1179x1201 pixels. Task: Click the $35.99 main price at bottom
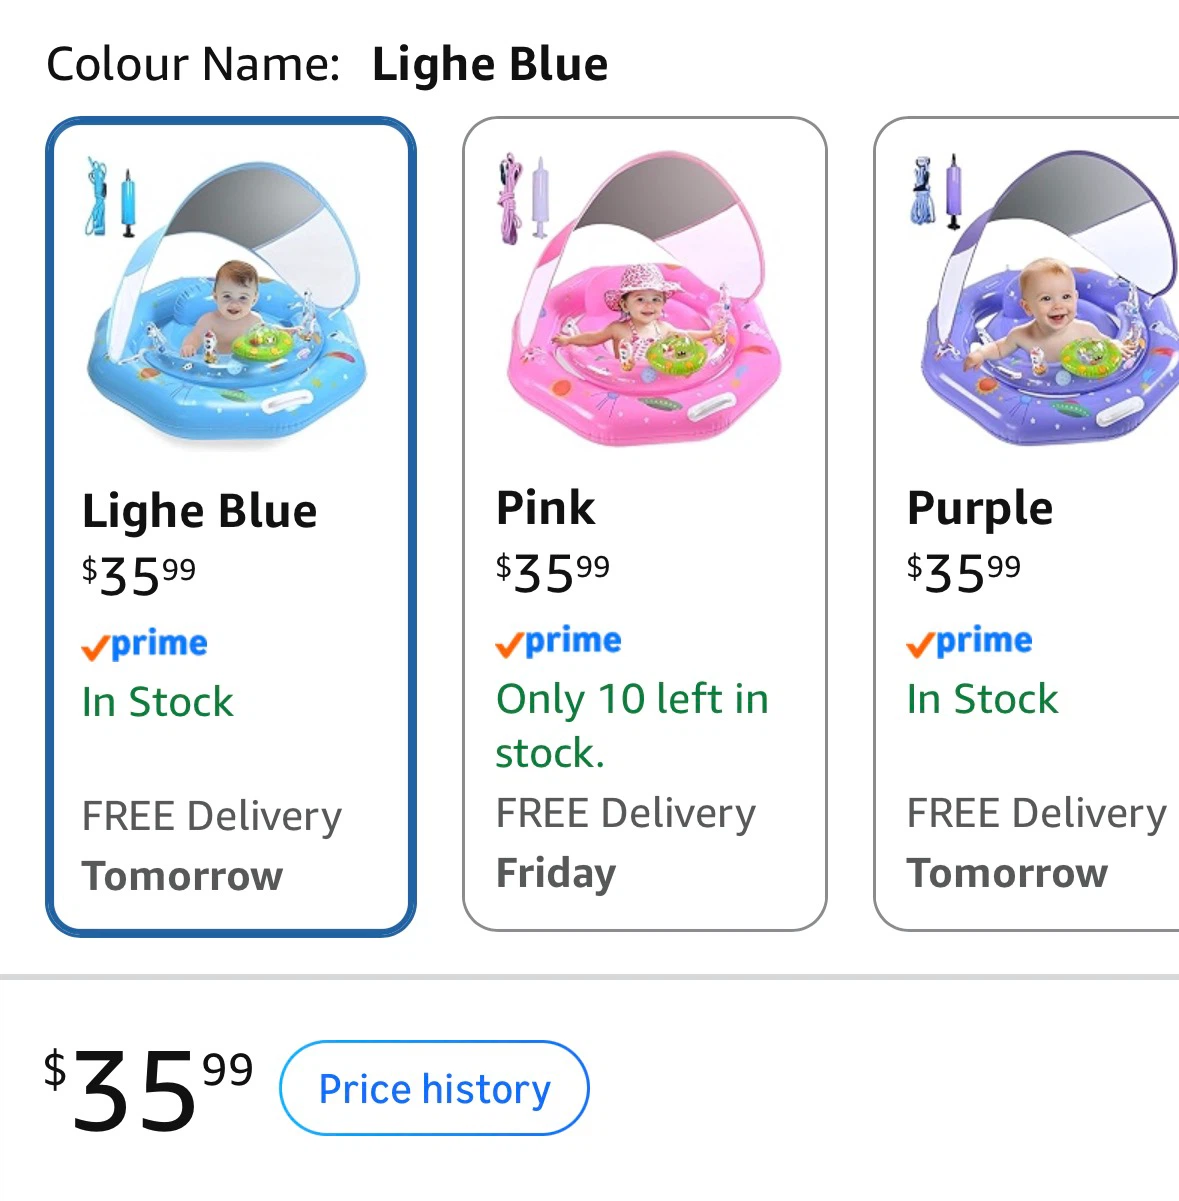click(148, 1089)
